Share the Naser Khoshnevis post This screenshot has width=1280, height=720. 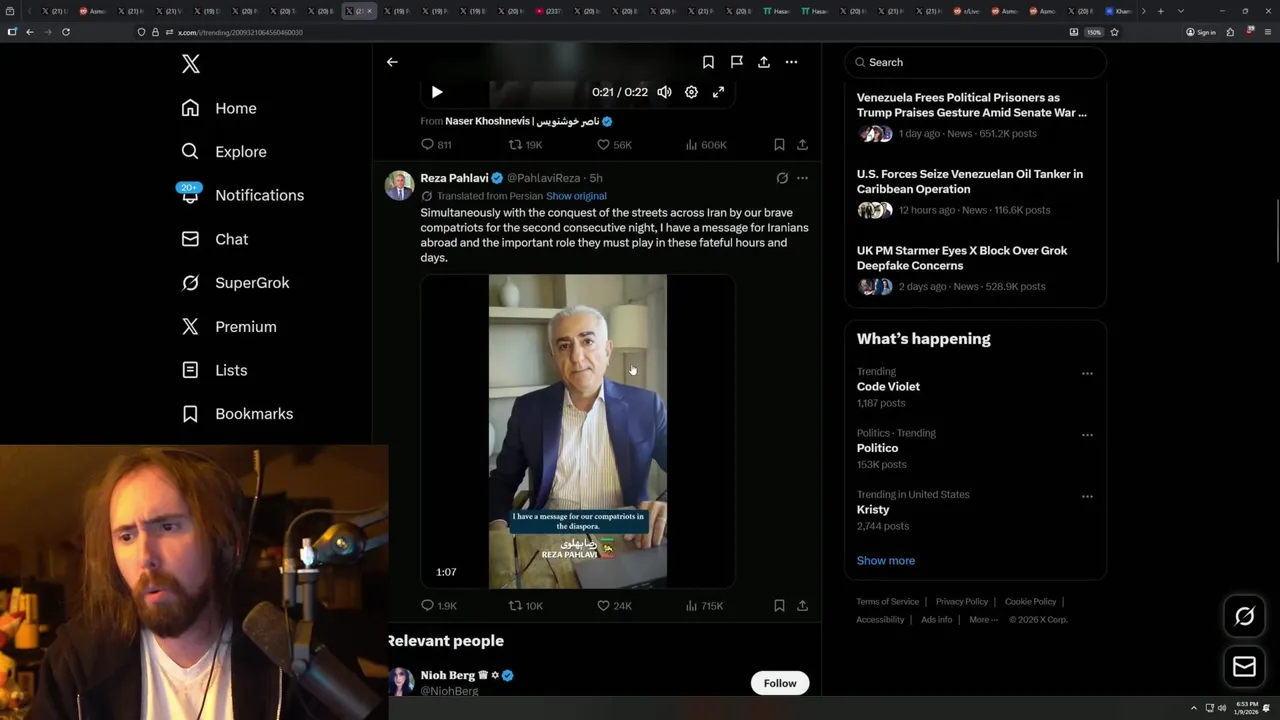[802, 145]
